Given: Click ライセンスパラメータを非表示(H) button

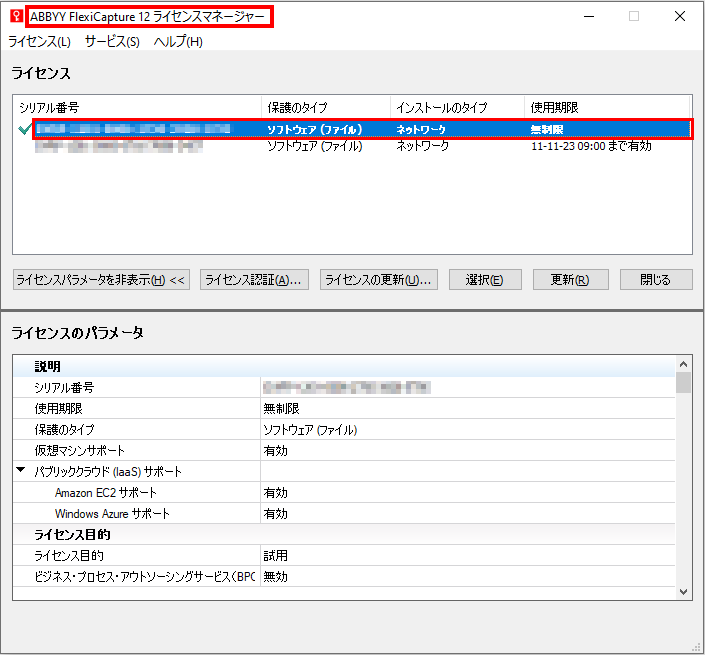Looking at the screenshot, I should coord(101,280).
